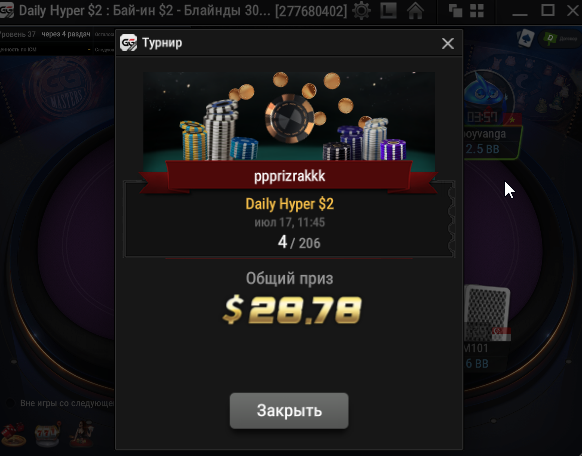This screenshot has height=456, width=582.
Task: Click the tile windows grid icon
Action: pos(477,11)
